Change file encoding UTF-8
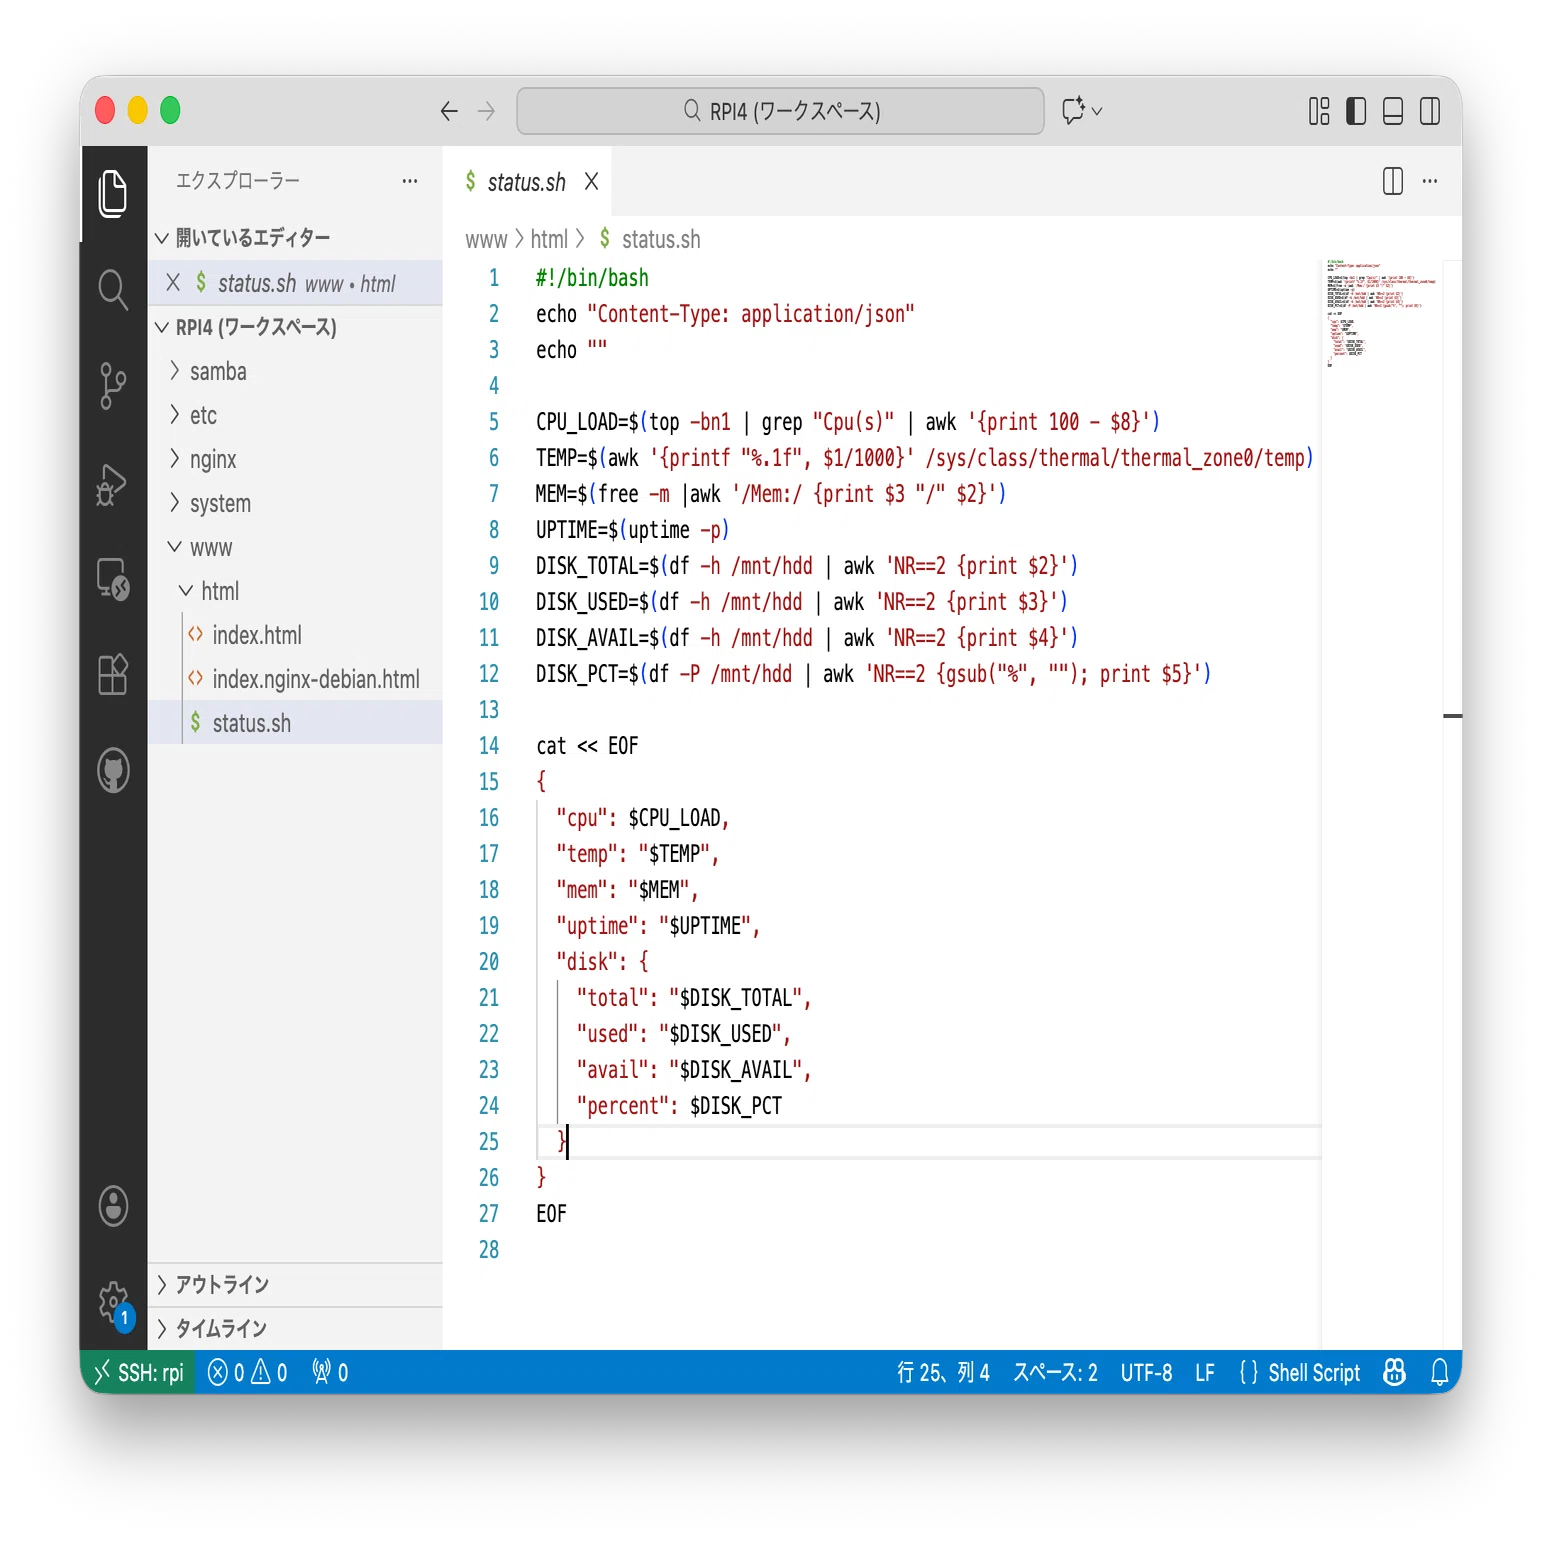The height and width of the screenshot is (1542, 1542). [x=1146, y=1372]
